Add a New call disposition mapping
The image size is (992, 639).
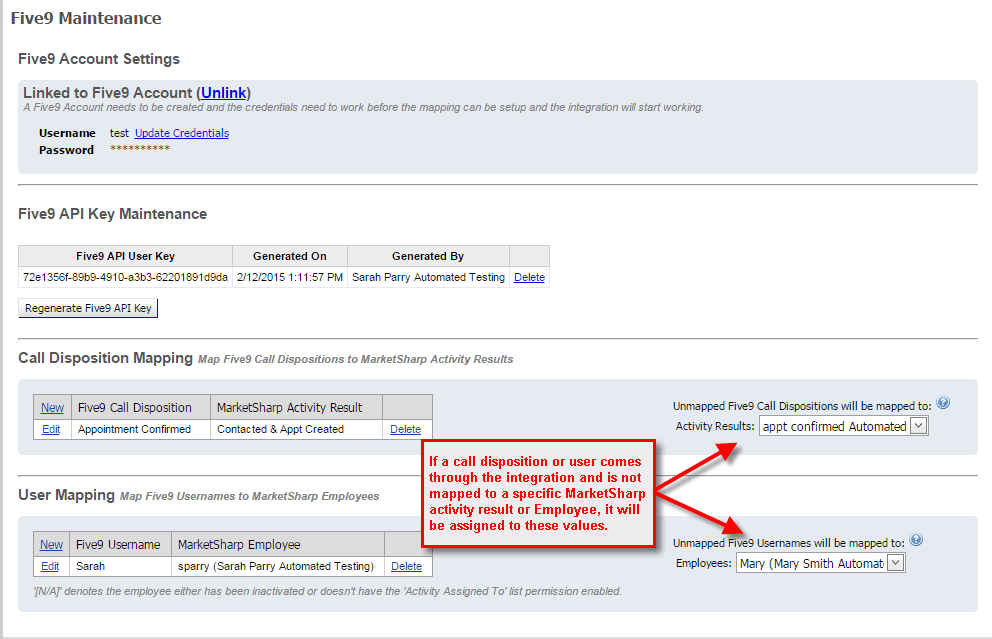[53, 408]
